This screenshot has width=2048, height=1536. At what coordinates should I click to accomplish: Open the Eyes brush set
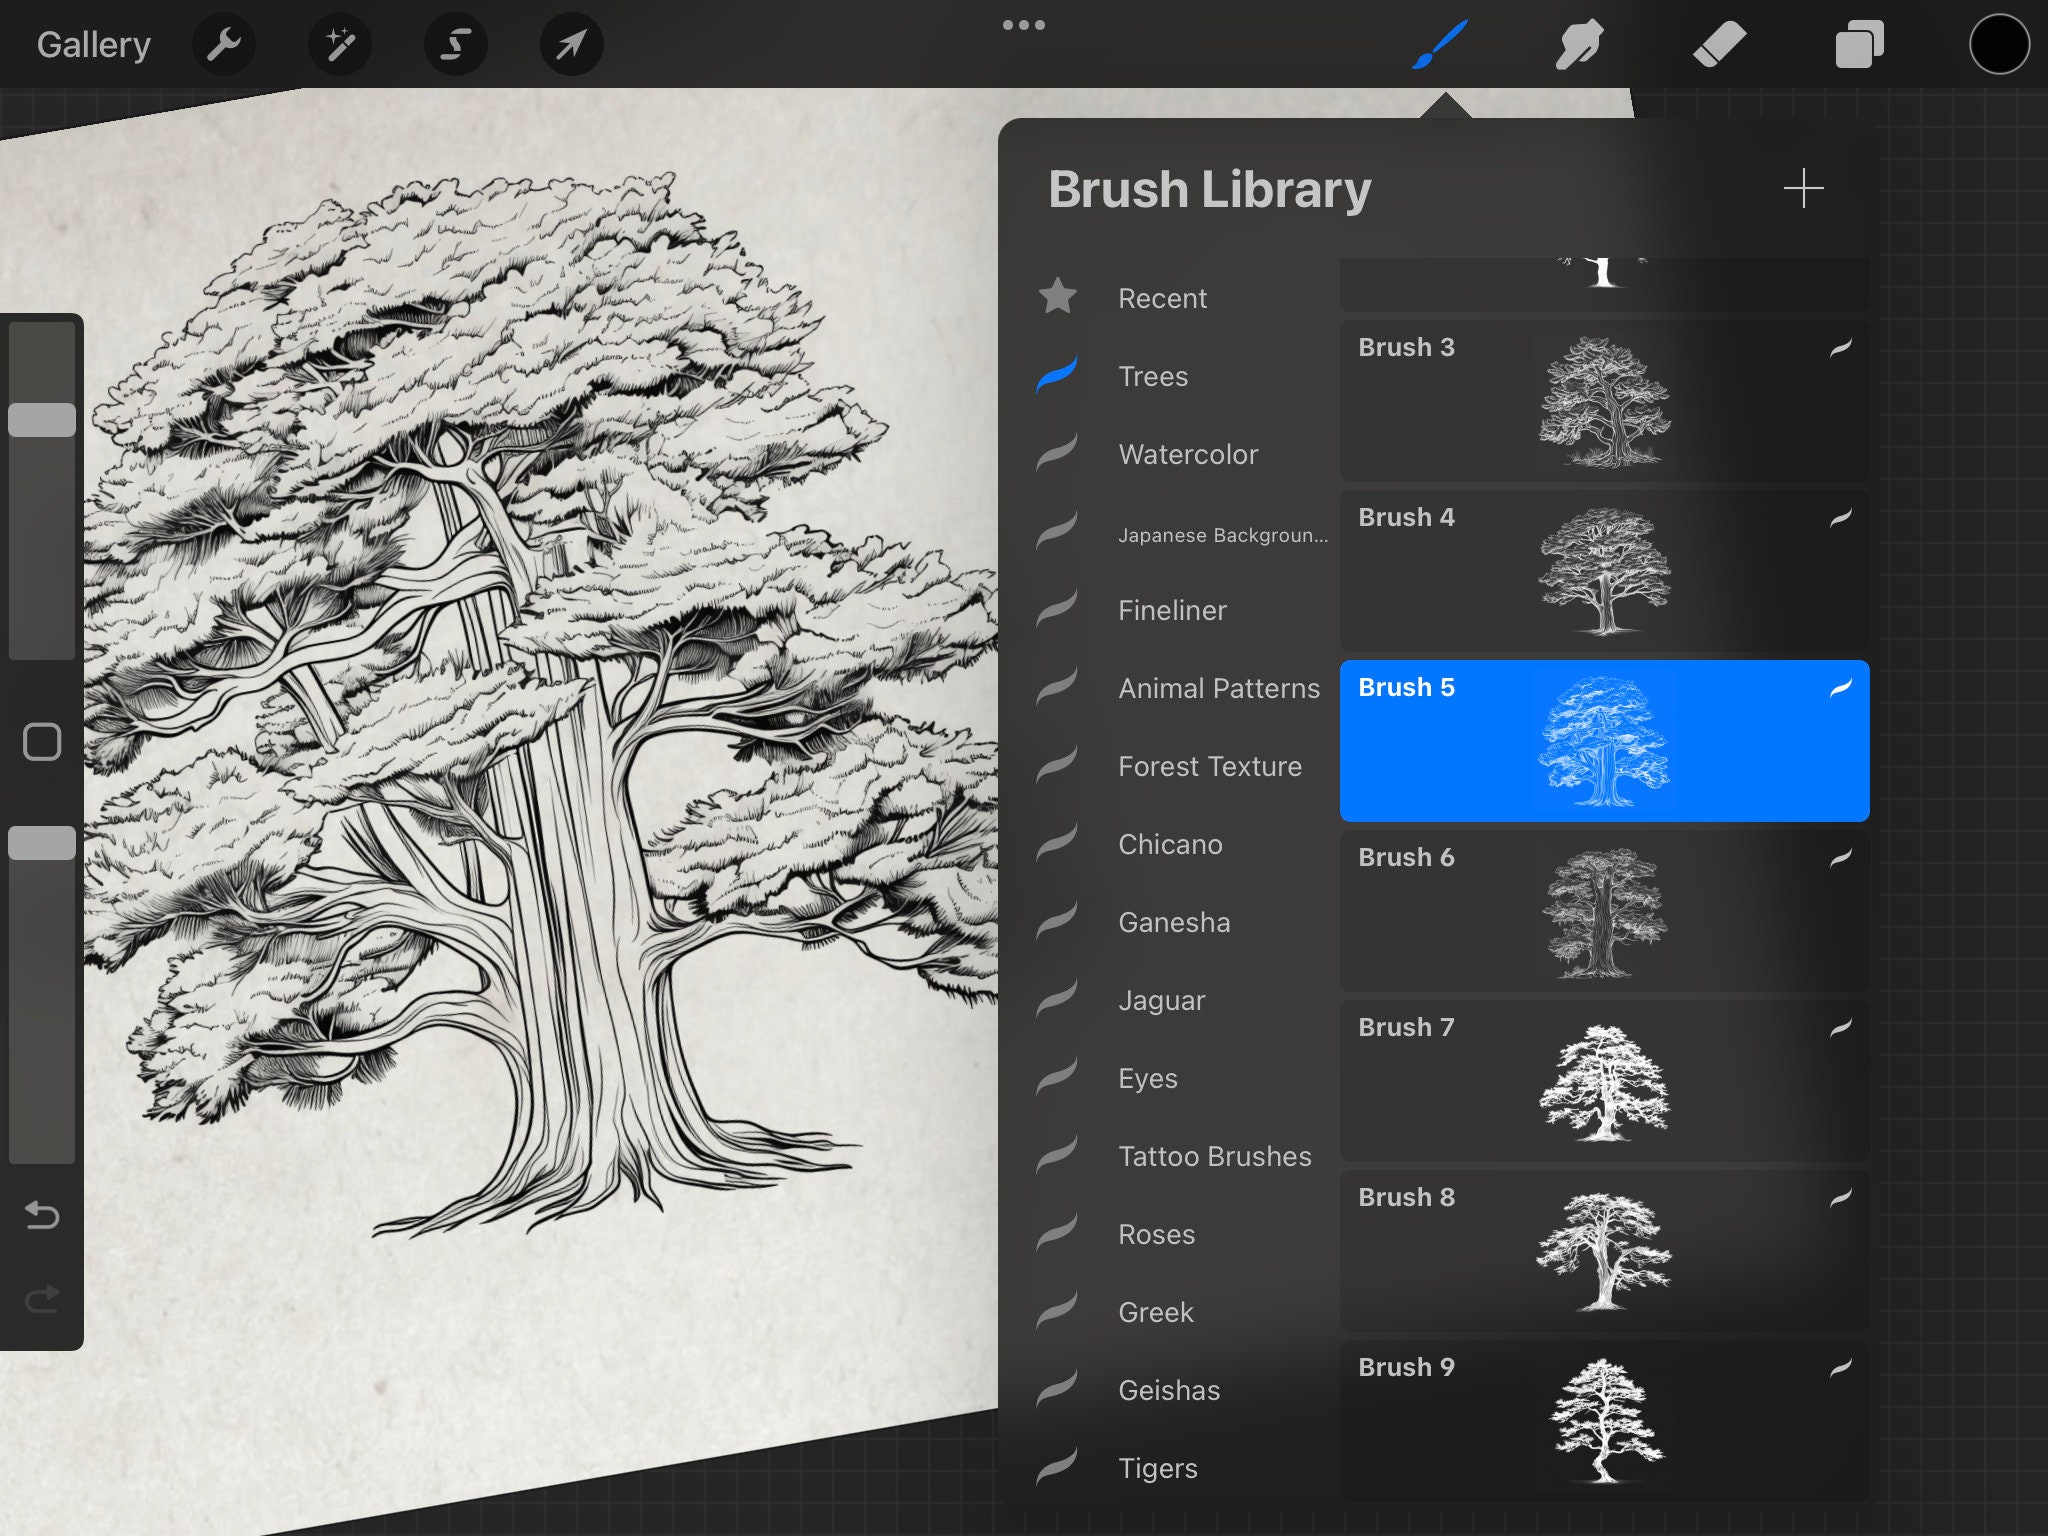1183,1078
